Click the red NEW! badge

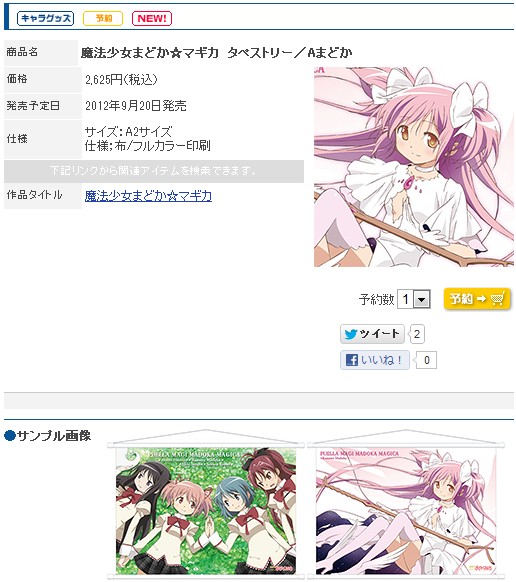(152, 18)
